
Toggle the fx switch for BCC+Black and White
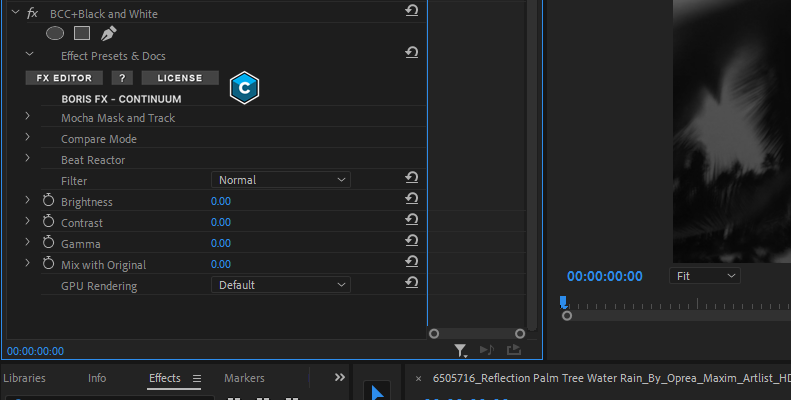[x=32, y=13]
